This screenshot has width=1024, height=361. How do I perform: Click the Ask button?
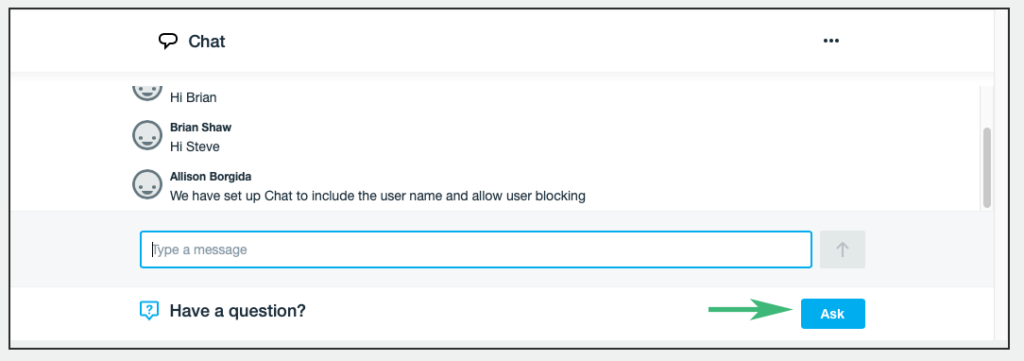pos(833,314)
